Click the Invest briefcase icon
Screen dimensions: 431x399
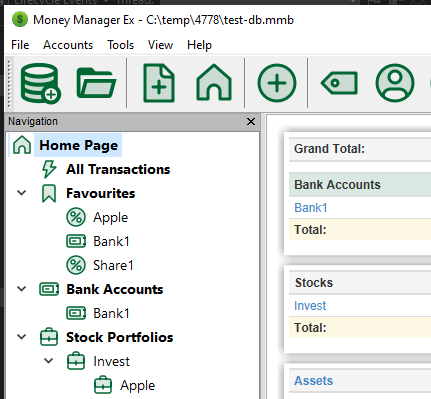coord(76,361)
